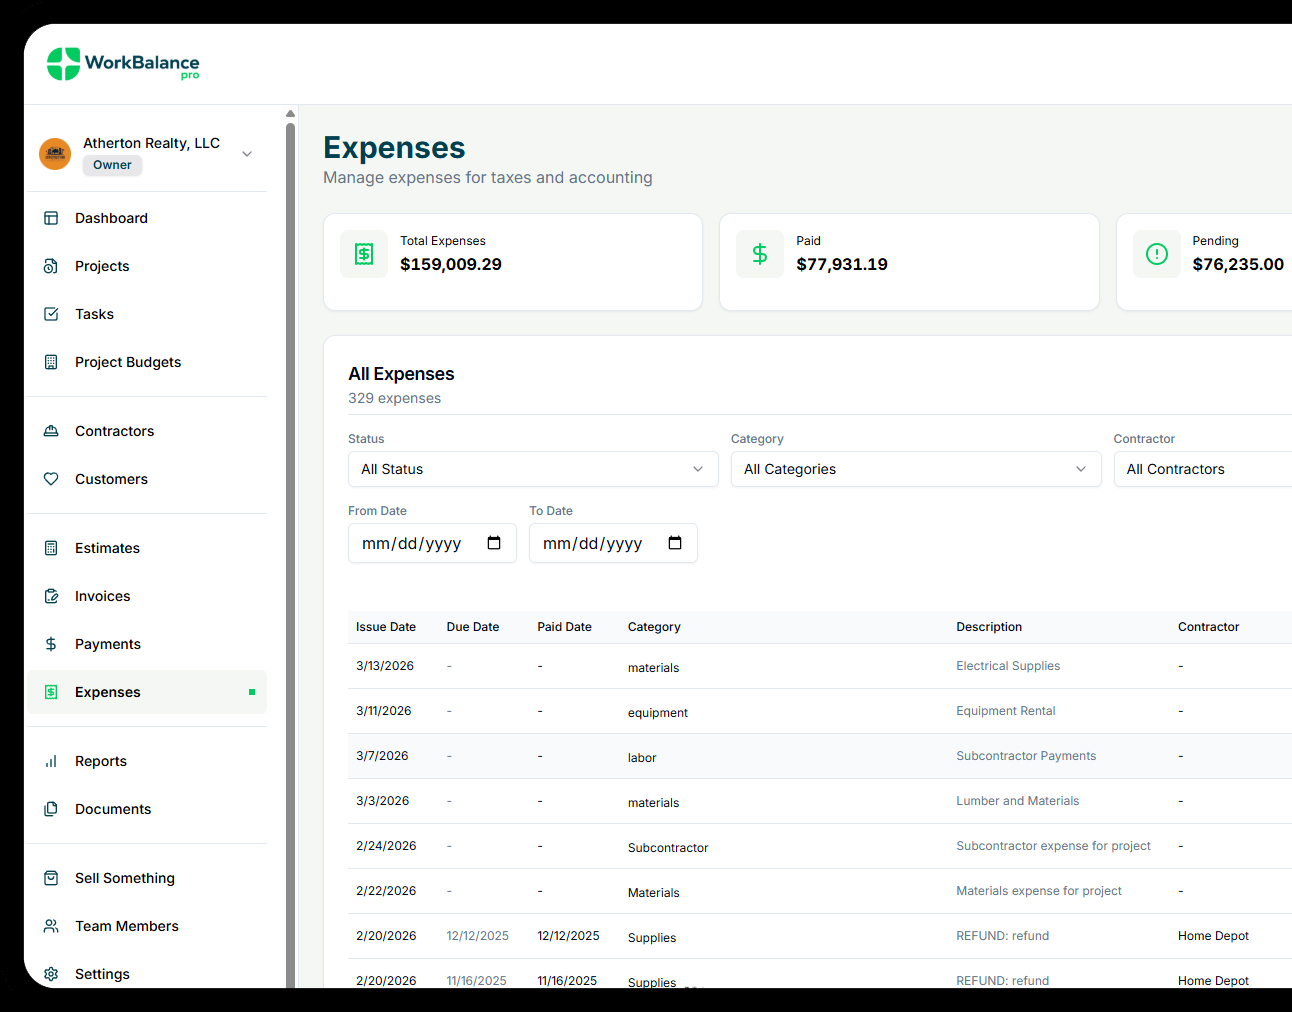Image resolution: width=1292 pixels, height=1012 pixels.
Task: Click the Reports bar chart icon
Action: [51, 761]
